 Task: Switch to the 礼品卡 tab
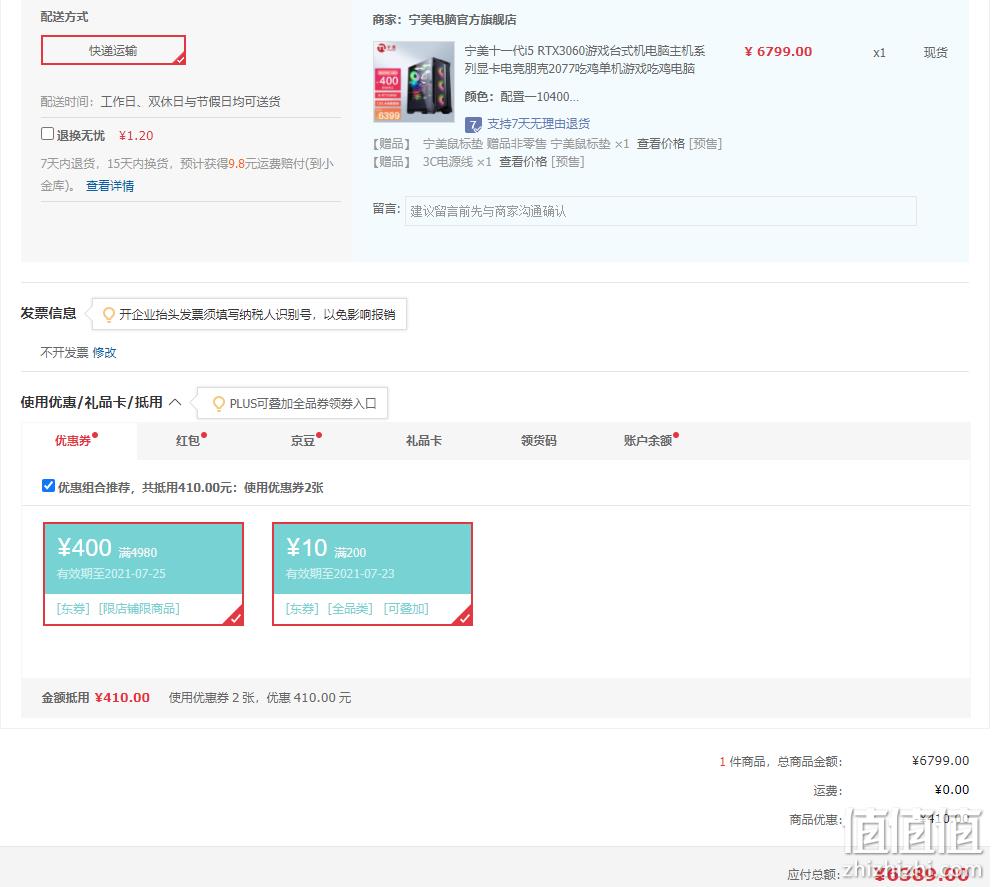[x=423, y=440]
